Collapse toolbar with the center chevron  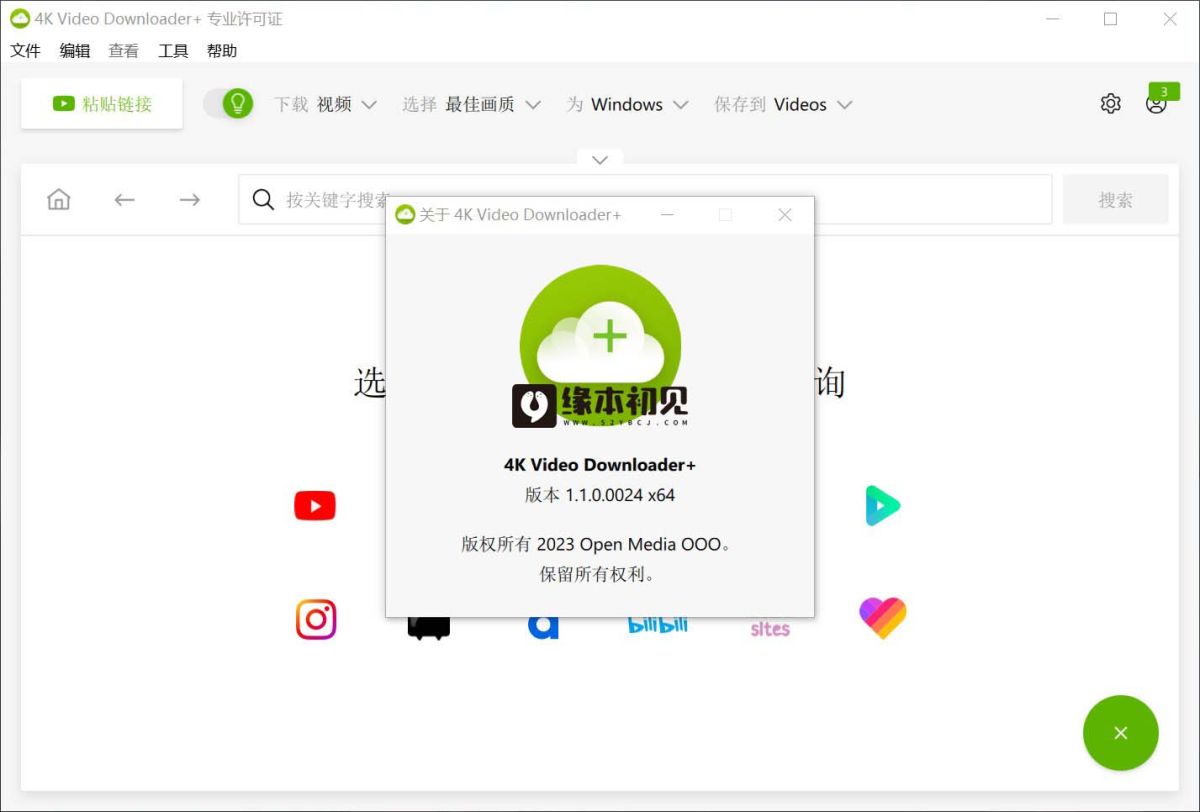point(600,159)
